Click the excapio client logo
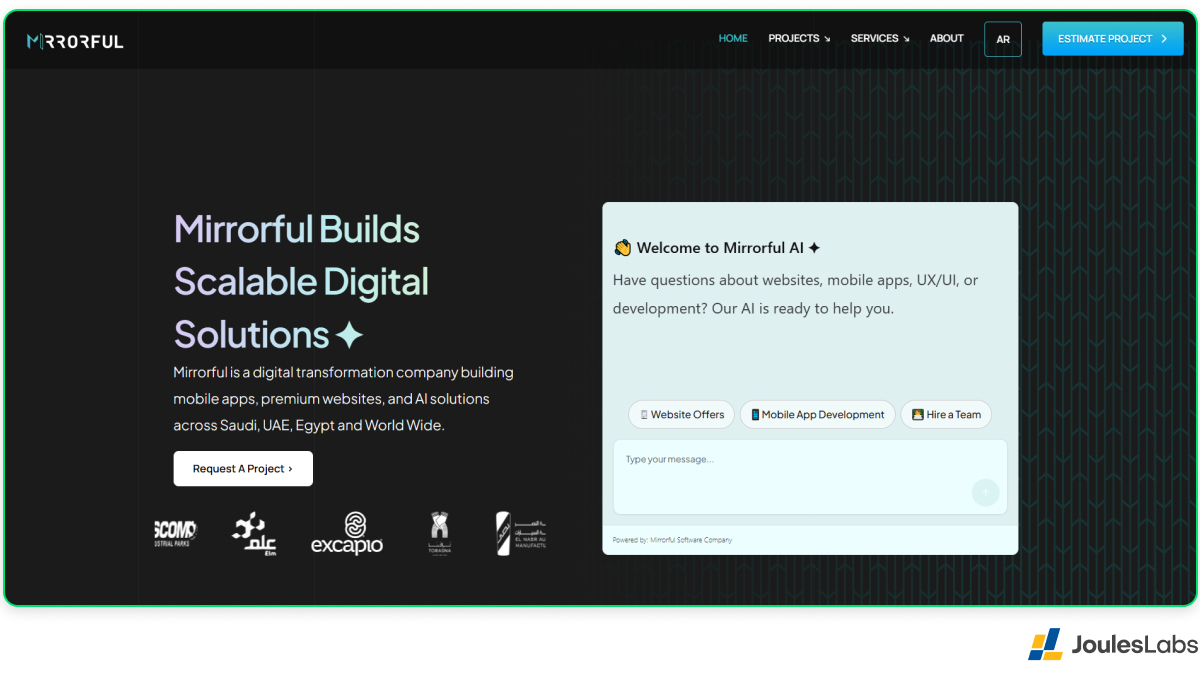Image resolution: width=1200 pixels, height=690 pixels. click(x=347, y=534)
